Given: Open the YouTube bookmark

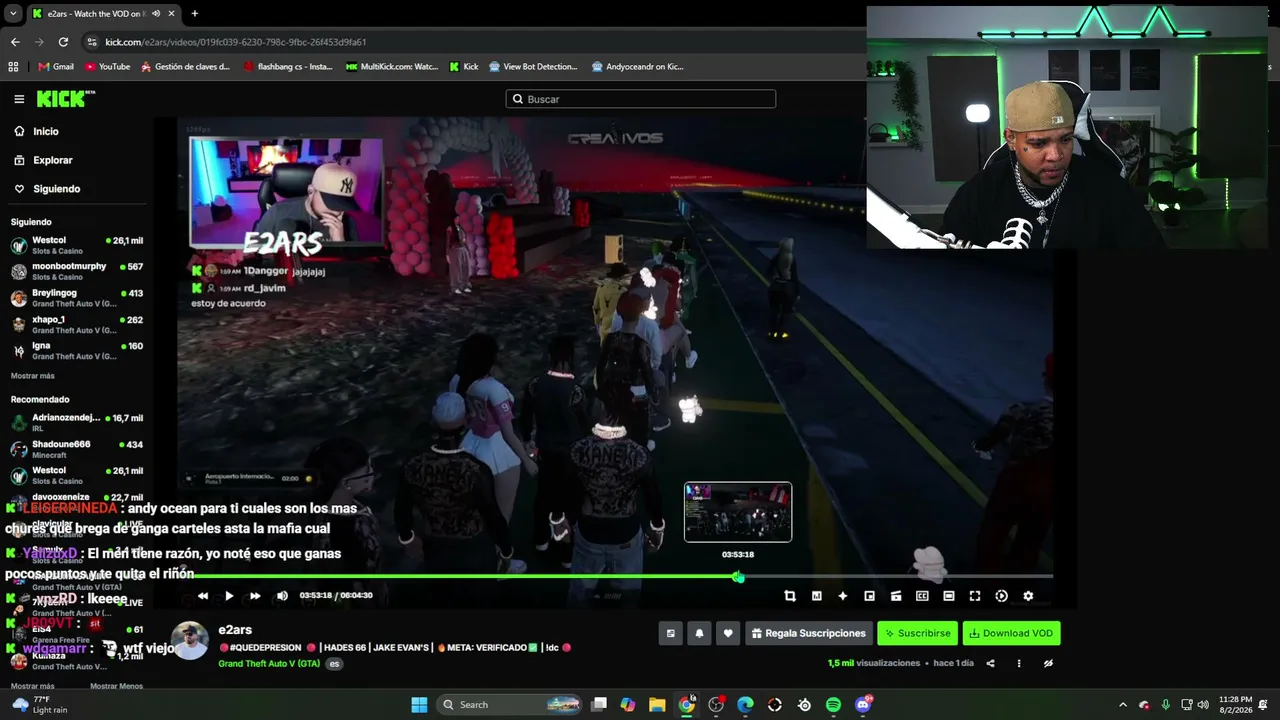Looking at the screenshot, I should pyautogui.click(x=108, y=67).
